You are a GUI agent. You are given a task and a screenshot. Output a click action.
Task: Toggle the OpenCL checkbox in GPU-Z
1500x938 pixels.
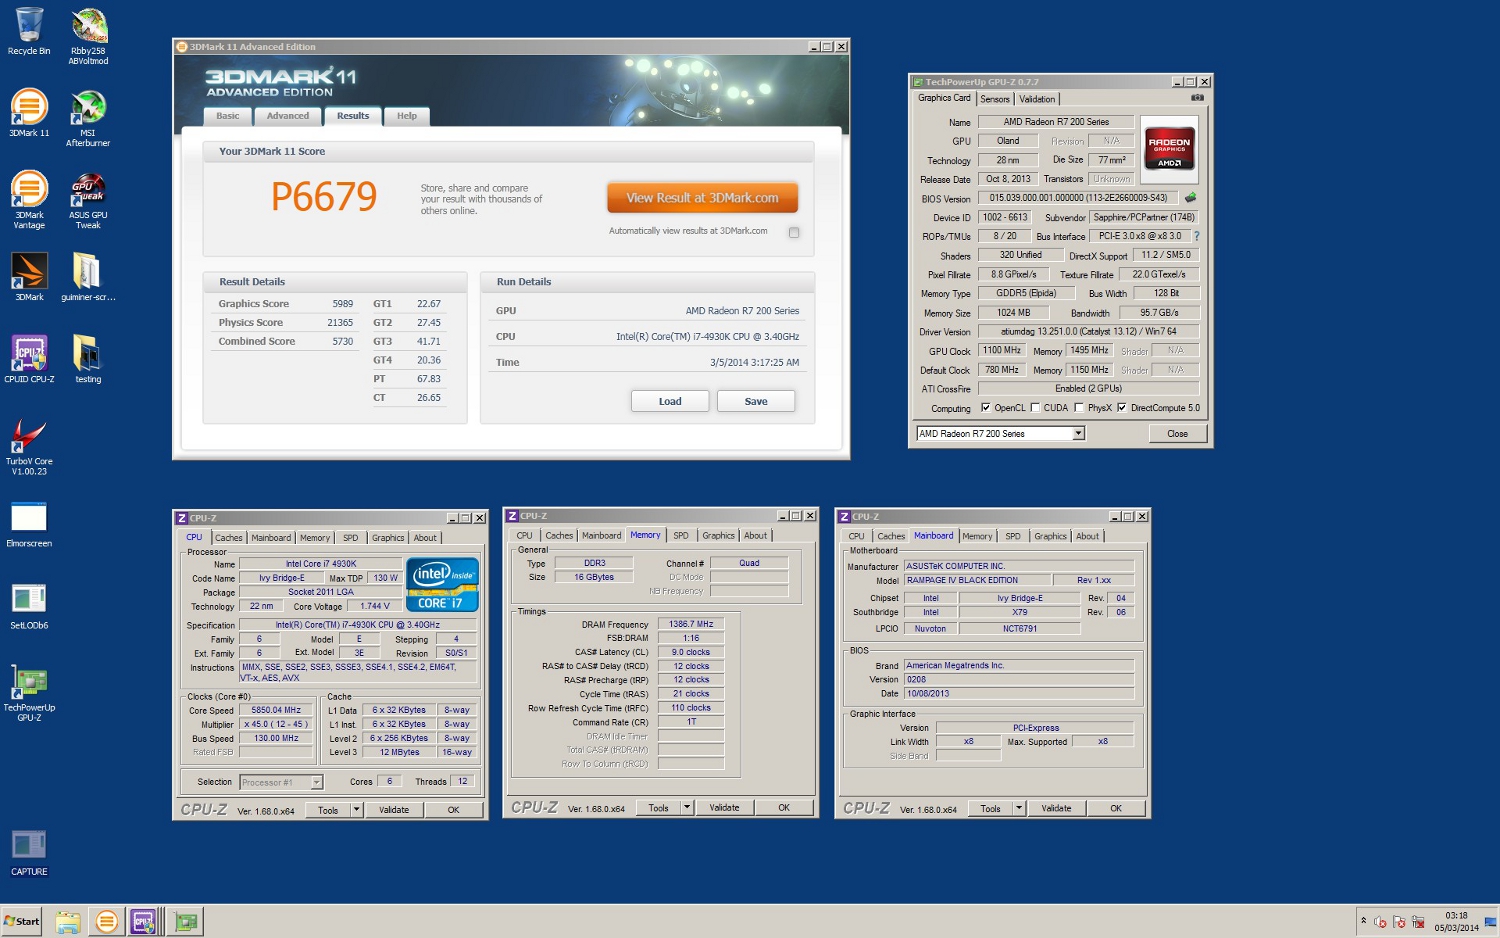(986, 408)
